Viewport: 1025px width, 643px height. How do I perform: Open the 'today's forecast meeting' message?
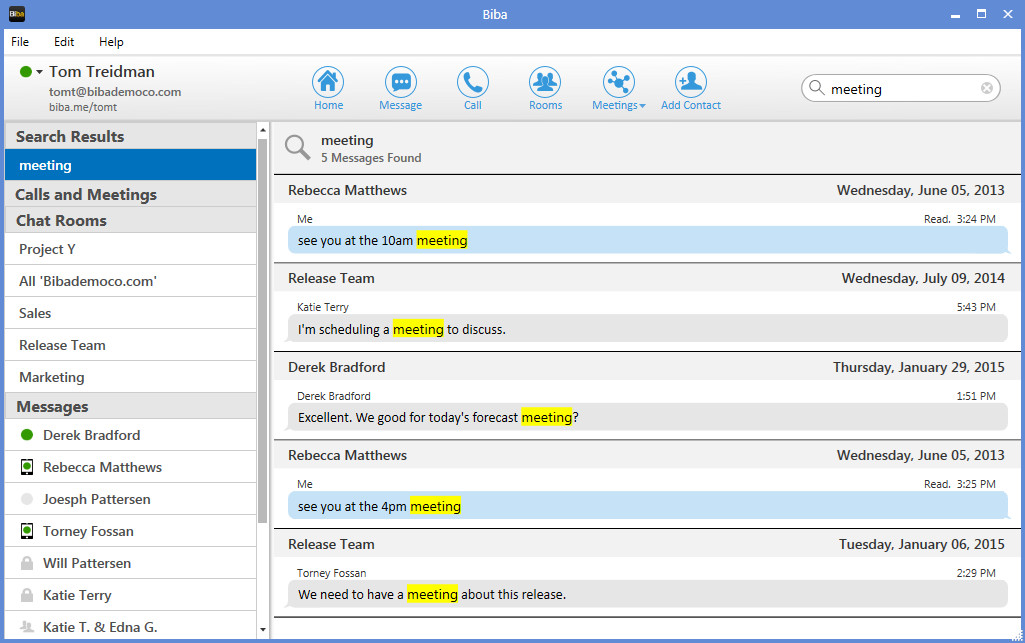pos(647,417)
